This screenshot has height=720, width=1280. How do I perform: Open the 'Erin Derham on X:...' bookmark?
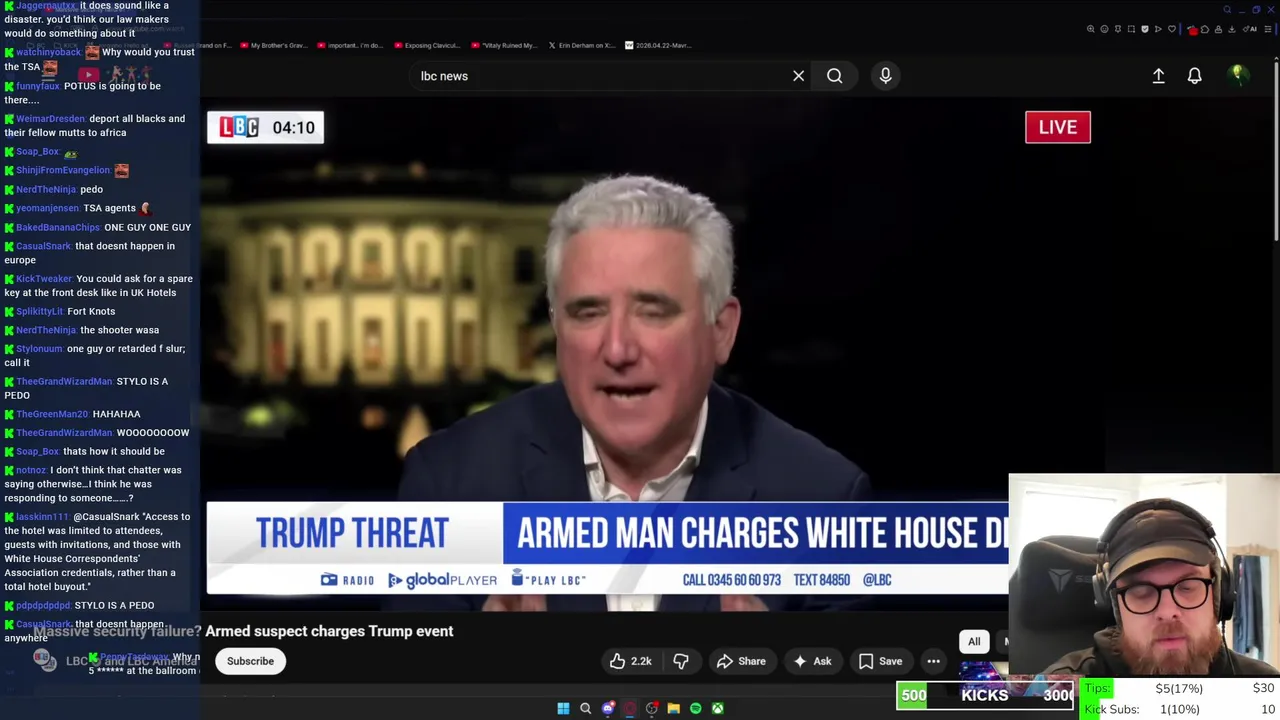[x=582, y=45]
